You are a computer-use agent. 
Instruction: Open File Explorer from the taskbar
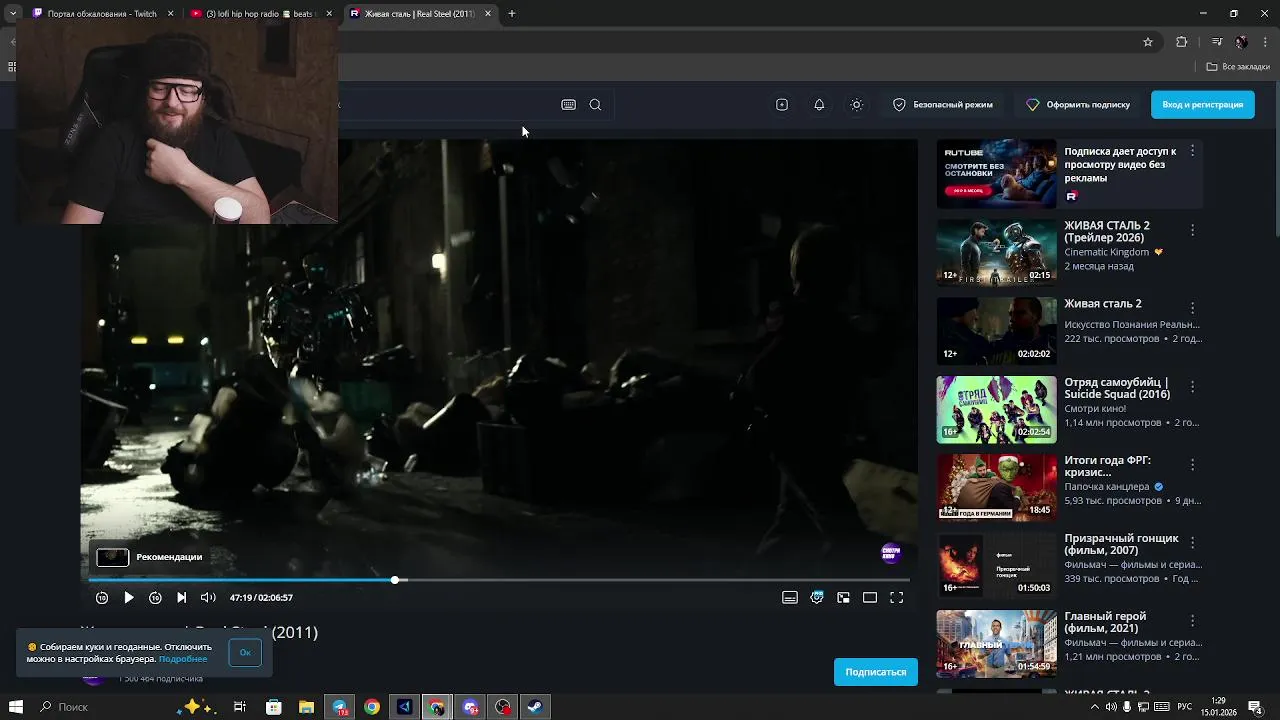306,707
